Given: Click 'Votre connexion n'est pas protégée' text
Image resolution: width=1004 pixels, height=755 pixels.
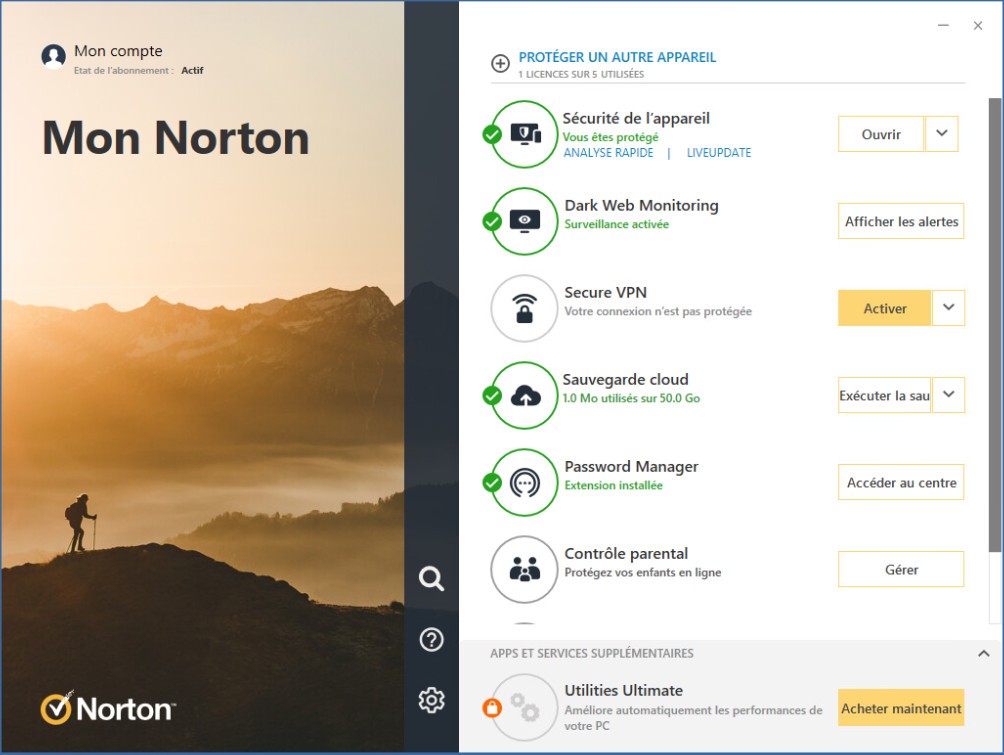Looking at the screenshot, I should pos(658,311).
